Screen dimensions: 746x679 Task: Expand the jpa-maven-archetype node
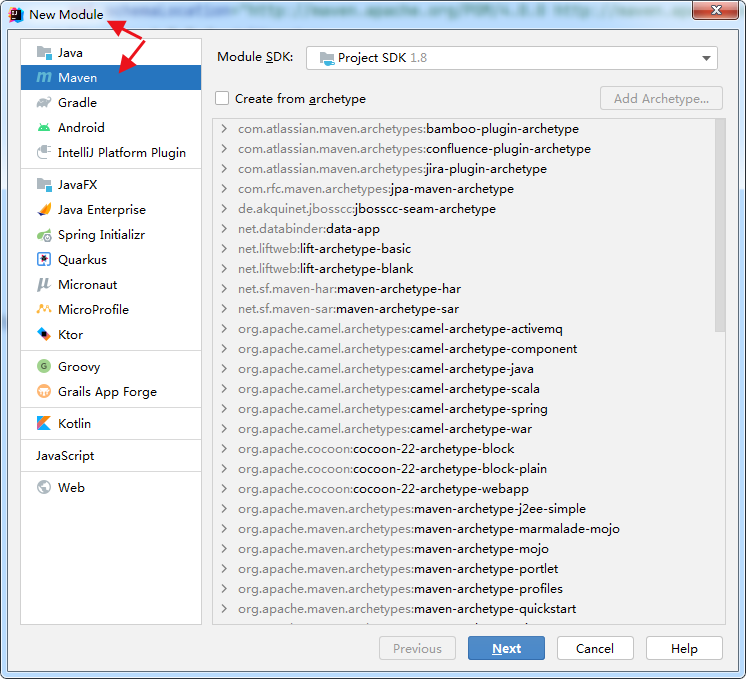point(224,188)
